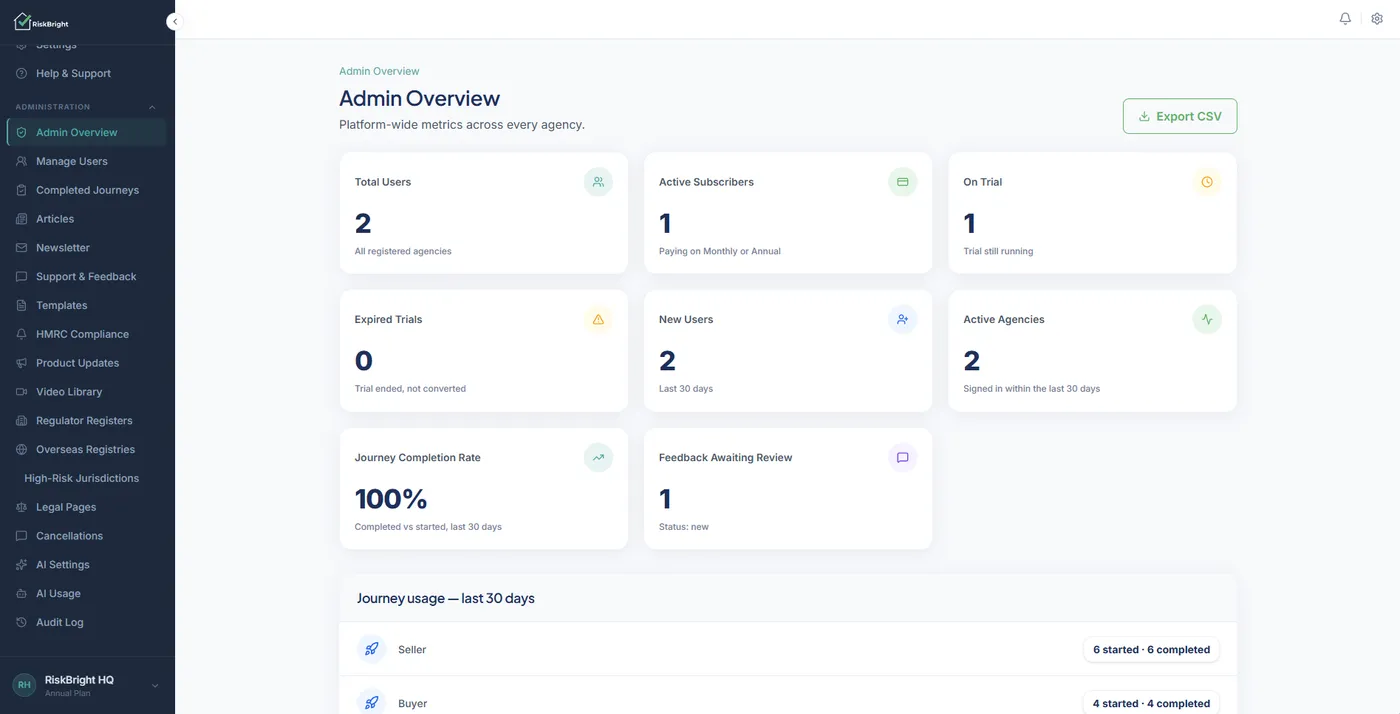The width and height of the screenshot is (1400, 714).
Task: Click the Audit Log history icon
Action: (x=22, y=622)
